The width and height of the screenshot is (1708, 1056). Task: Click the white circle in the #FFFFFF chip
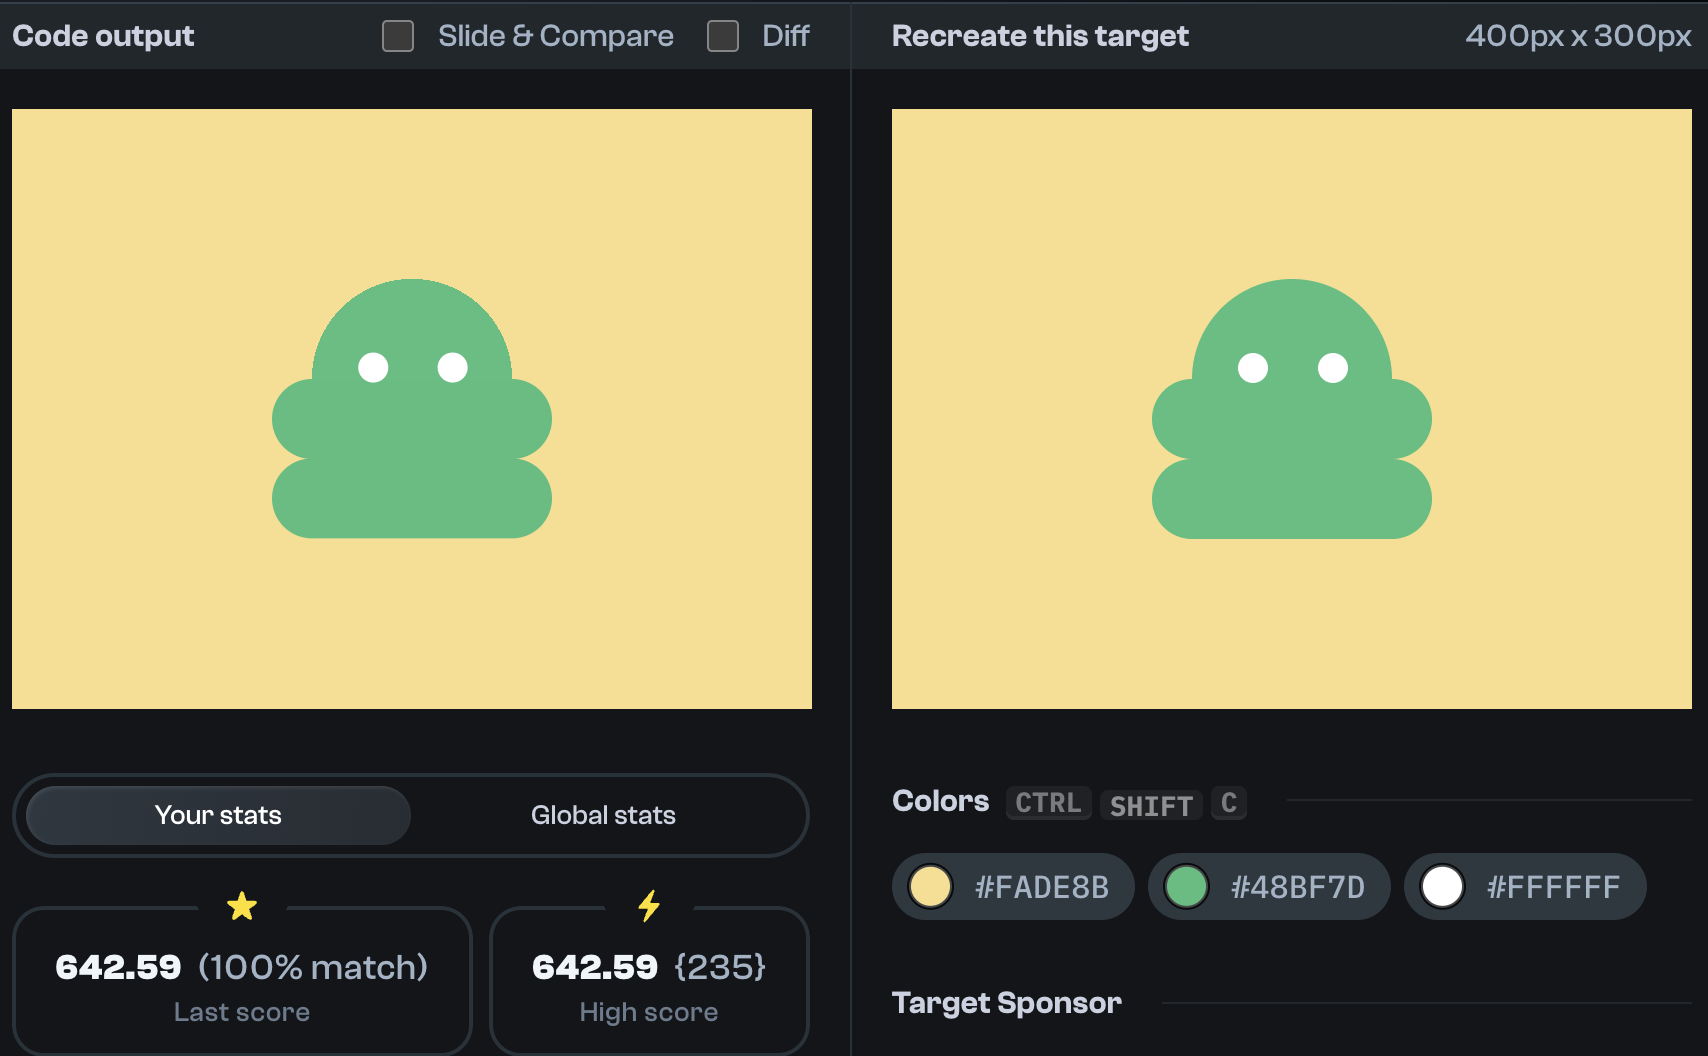(1443, 886)
